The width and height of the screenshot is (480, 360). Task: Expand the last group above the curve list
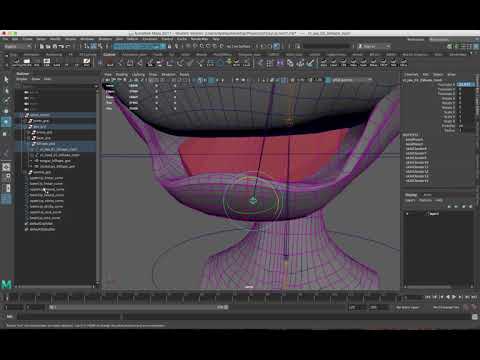click(26, 172)
